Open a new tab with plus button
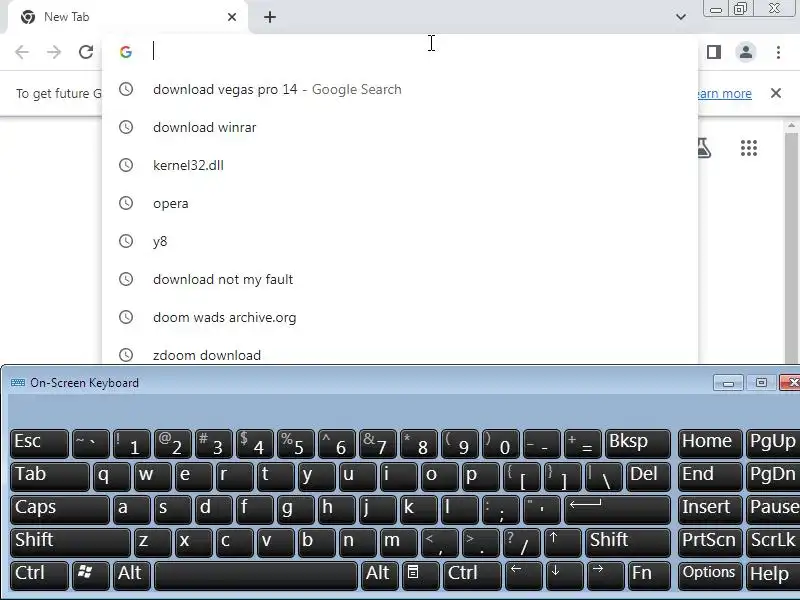The width and height of the screenshot is (800, 600). (270, 17)
